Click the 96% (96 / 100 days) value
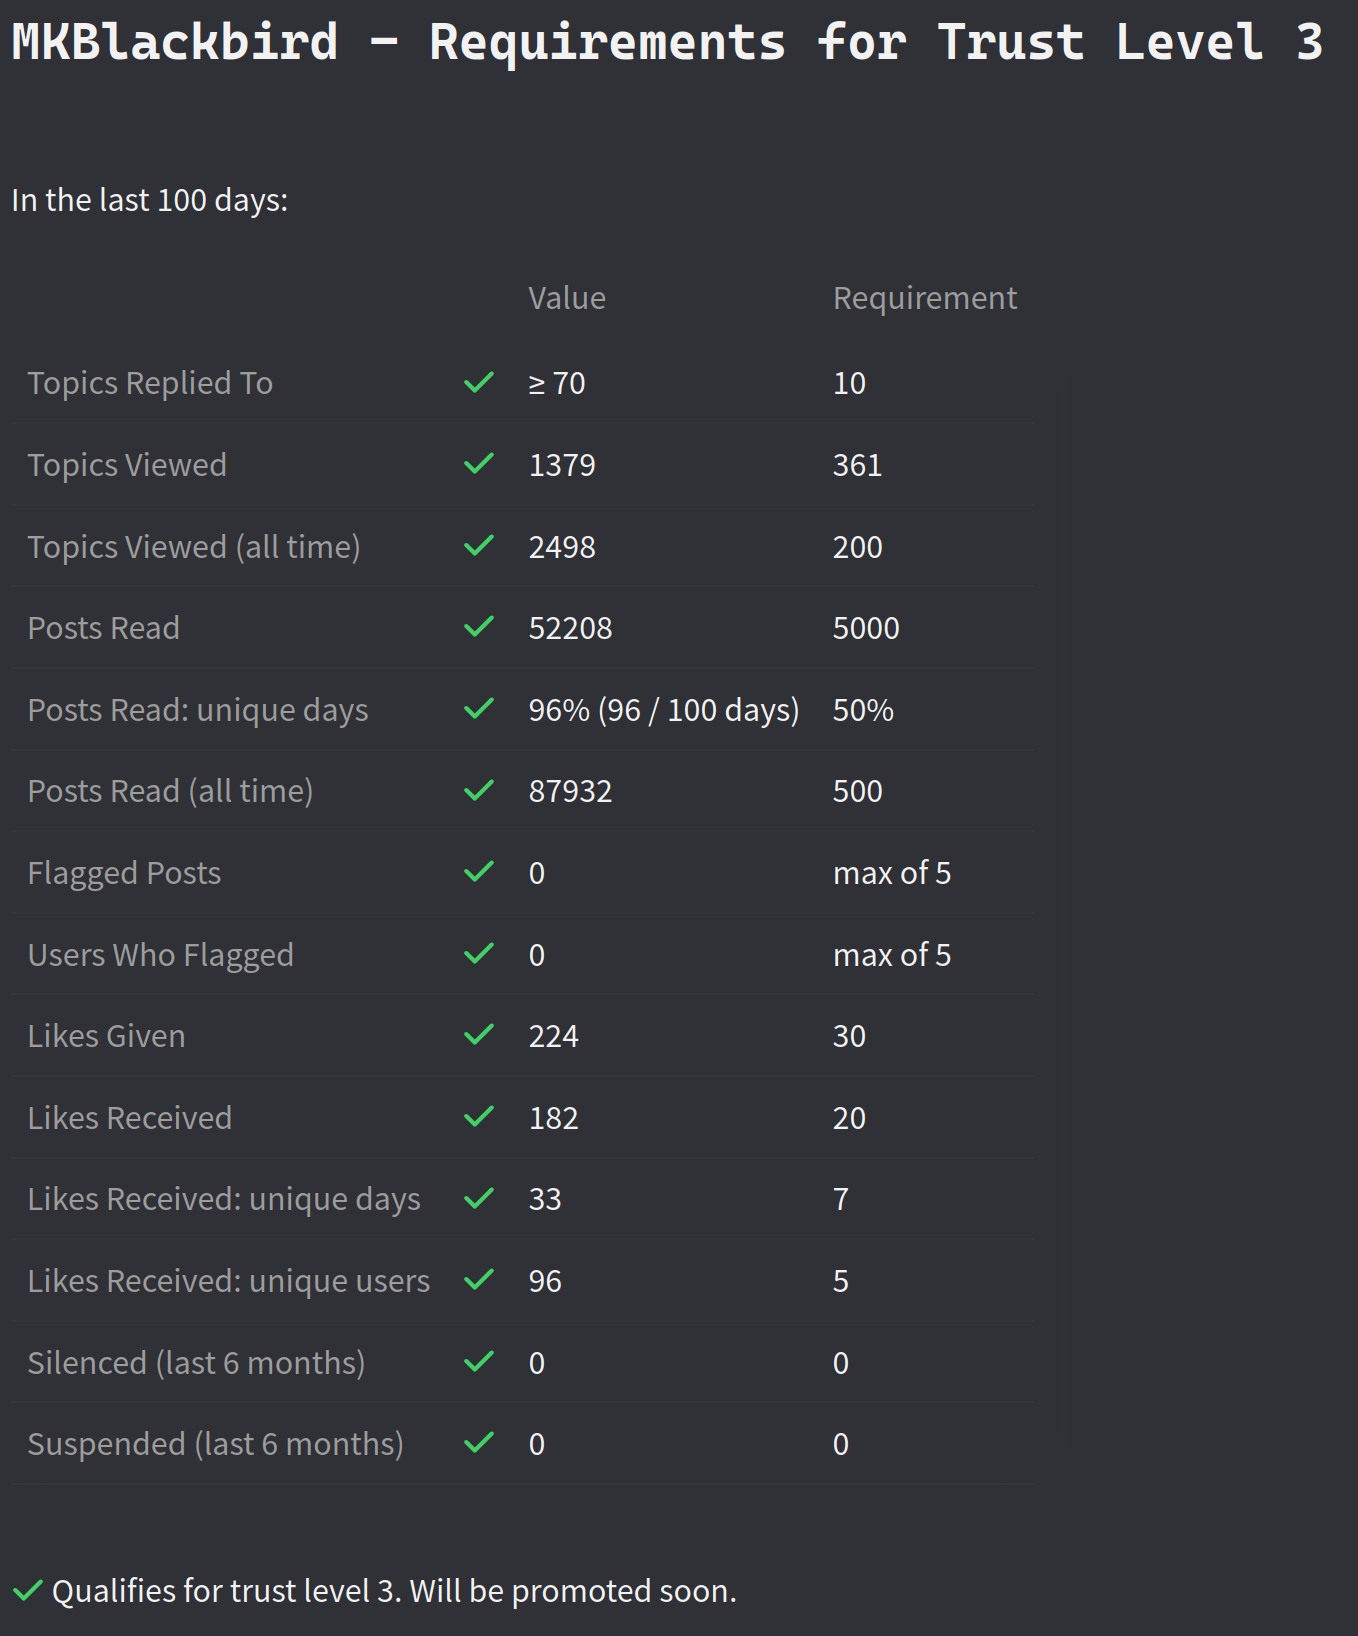The width and height of the screenshot is (1358, 1636). [x=663, y=710]
